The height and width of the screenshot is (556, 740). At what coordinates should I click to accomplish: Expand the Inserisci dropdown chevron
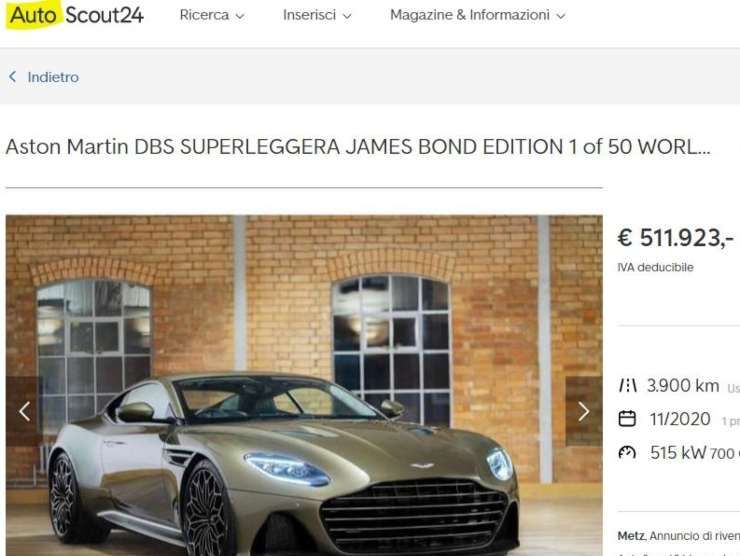coord(347,16)
